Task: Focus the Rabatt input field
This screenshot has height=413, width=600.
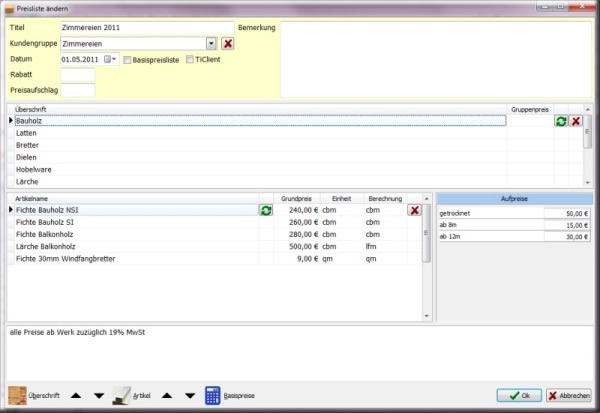Action: click(77, 75)
